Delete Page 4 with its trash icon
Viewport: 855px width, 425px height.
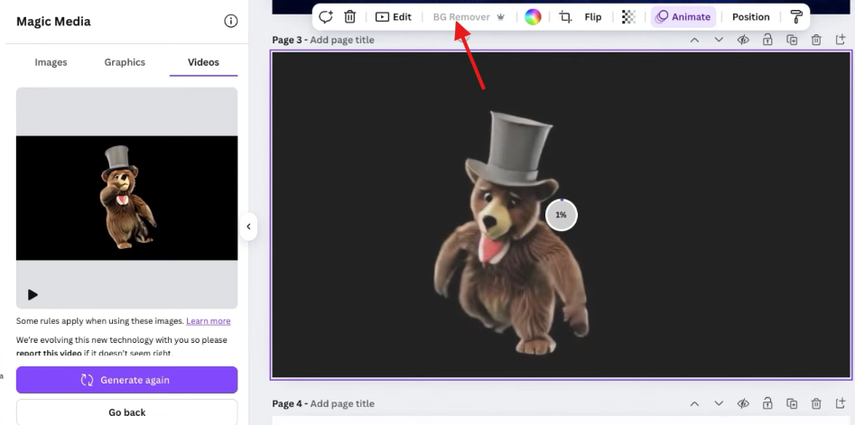[816, 404]
